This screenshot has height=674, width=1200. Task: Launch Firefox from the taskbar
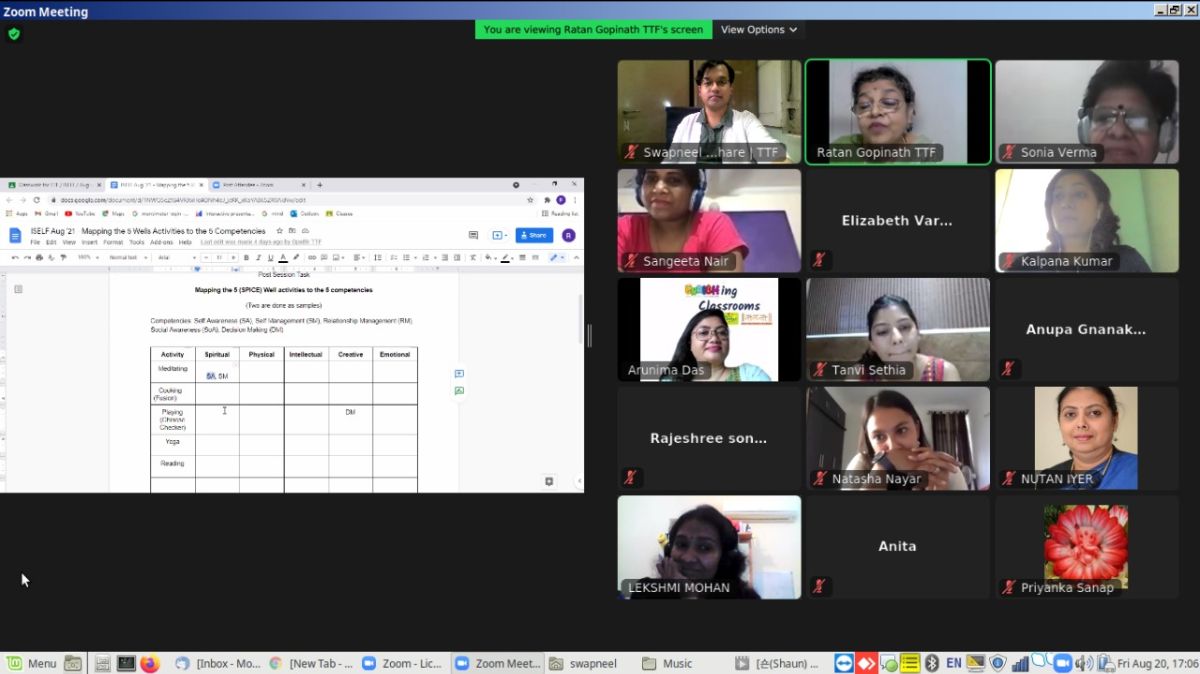[x=150, y=663]
